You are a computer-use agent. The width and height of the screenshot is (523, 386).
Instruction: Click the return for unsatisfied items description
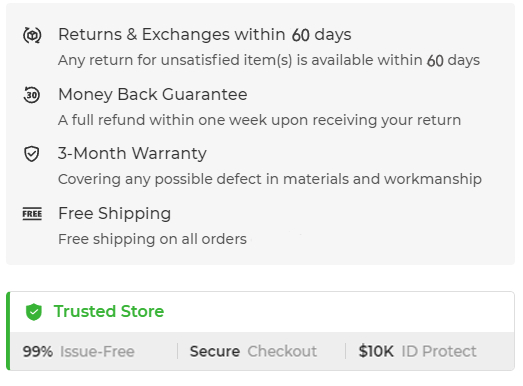(x=269, y=60)
